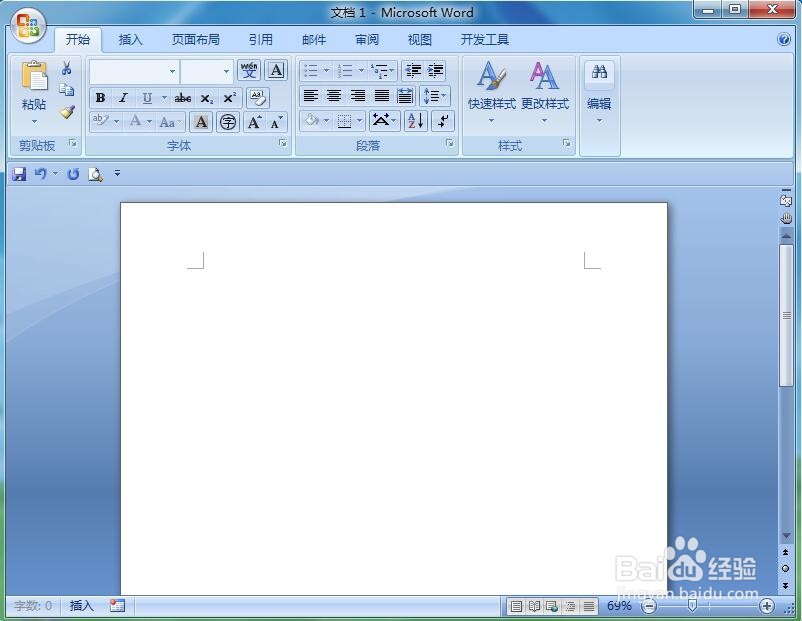The width and height of the screenshot is (802, 621).
Task: Click the 更改样式 button
Action: (x=545, y=92)
